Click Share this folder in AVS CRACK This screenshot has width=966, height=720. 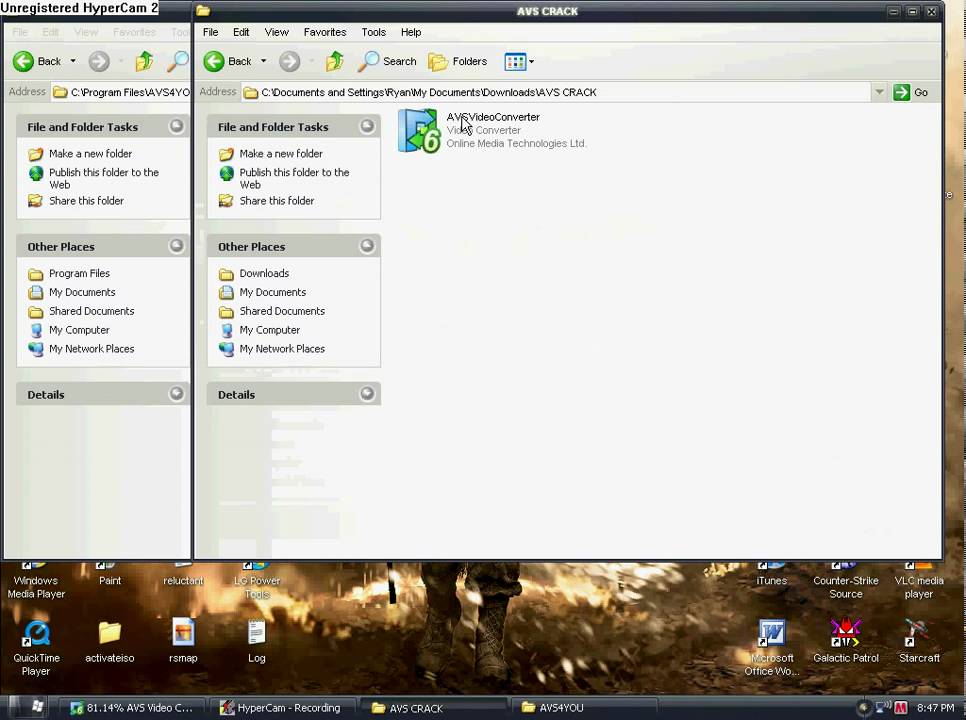(277, 201)
